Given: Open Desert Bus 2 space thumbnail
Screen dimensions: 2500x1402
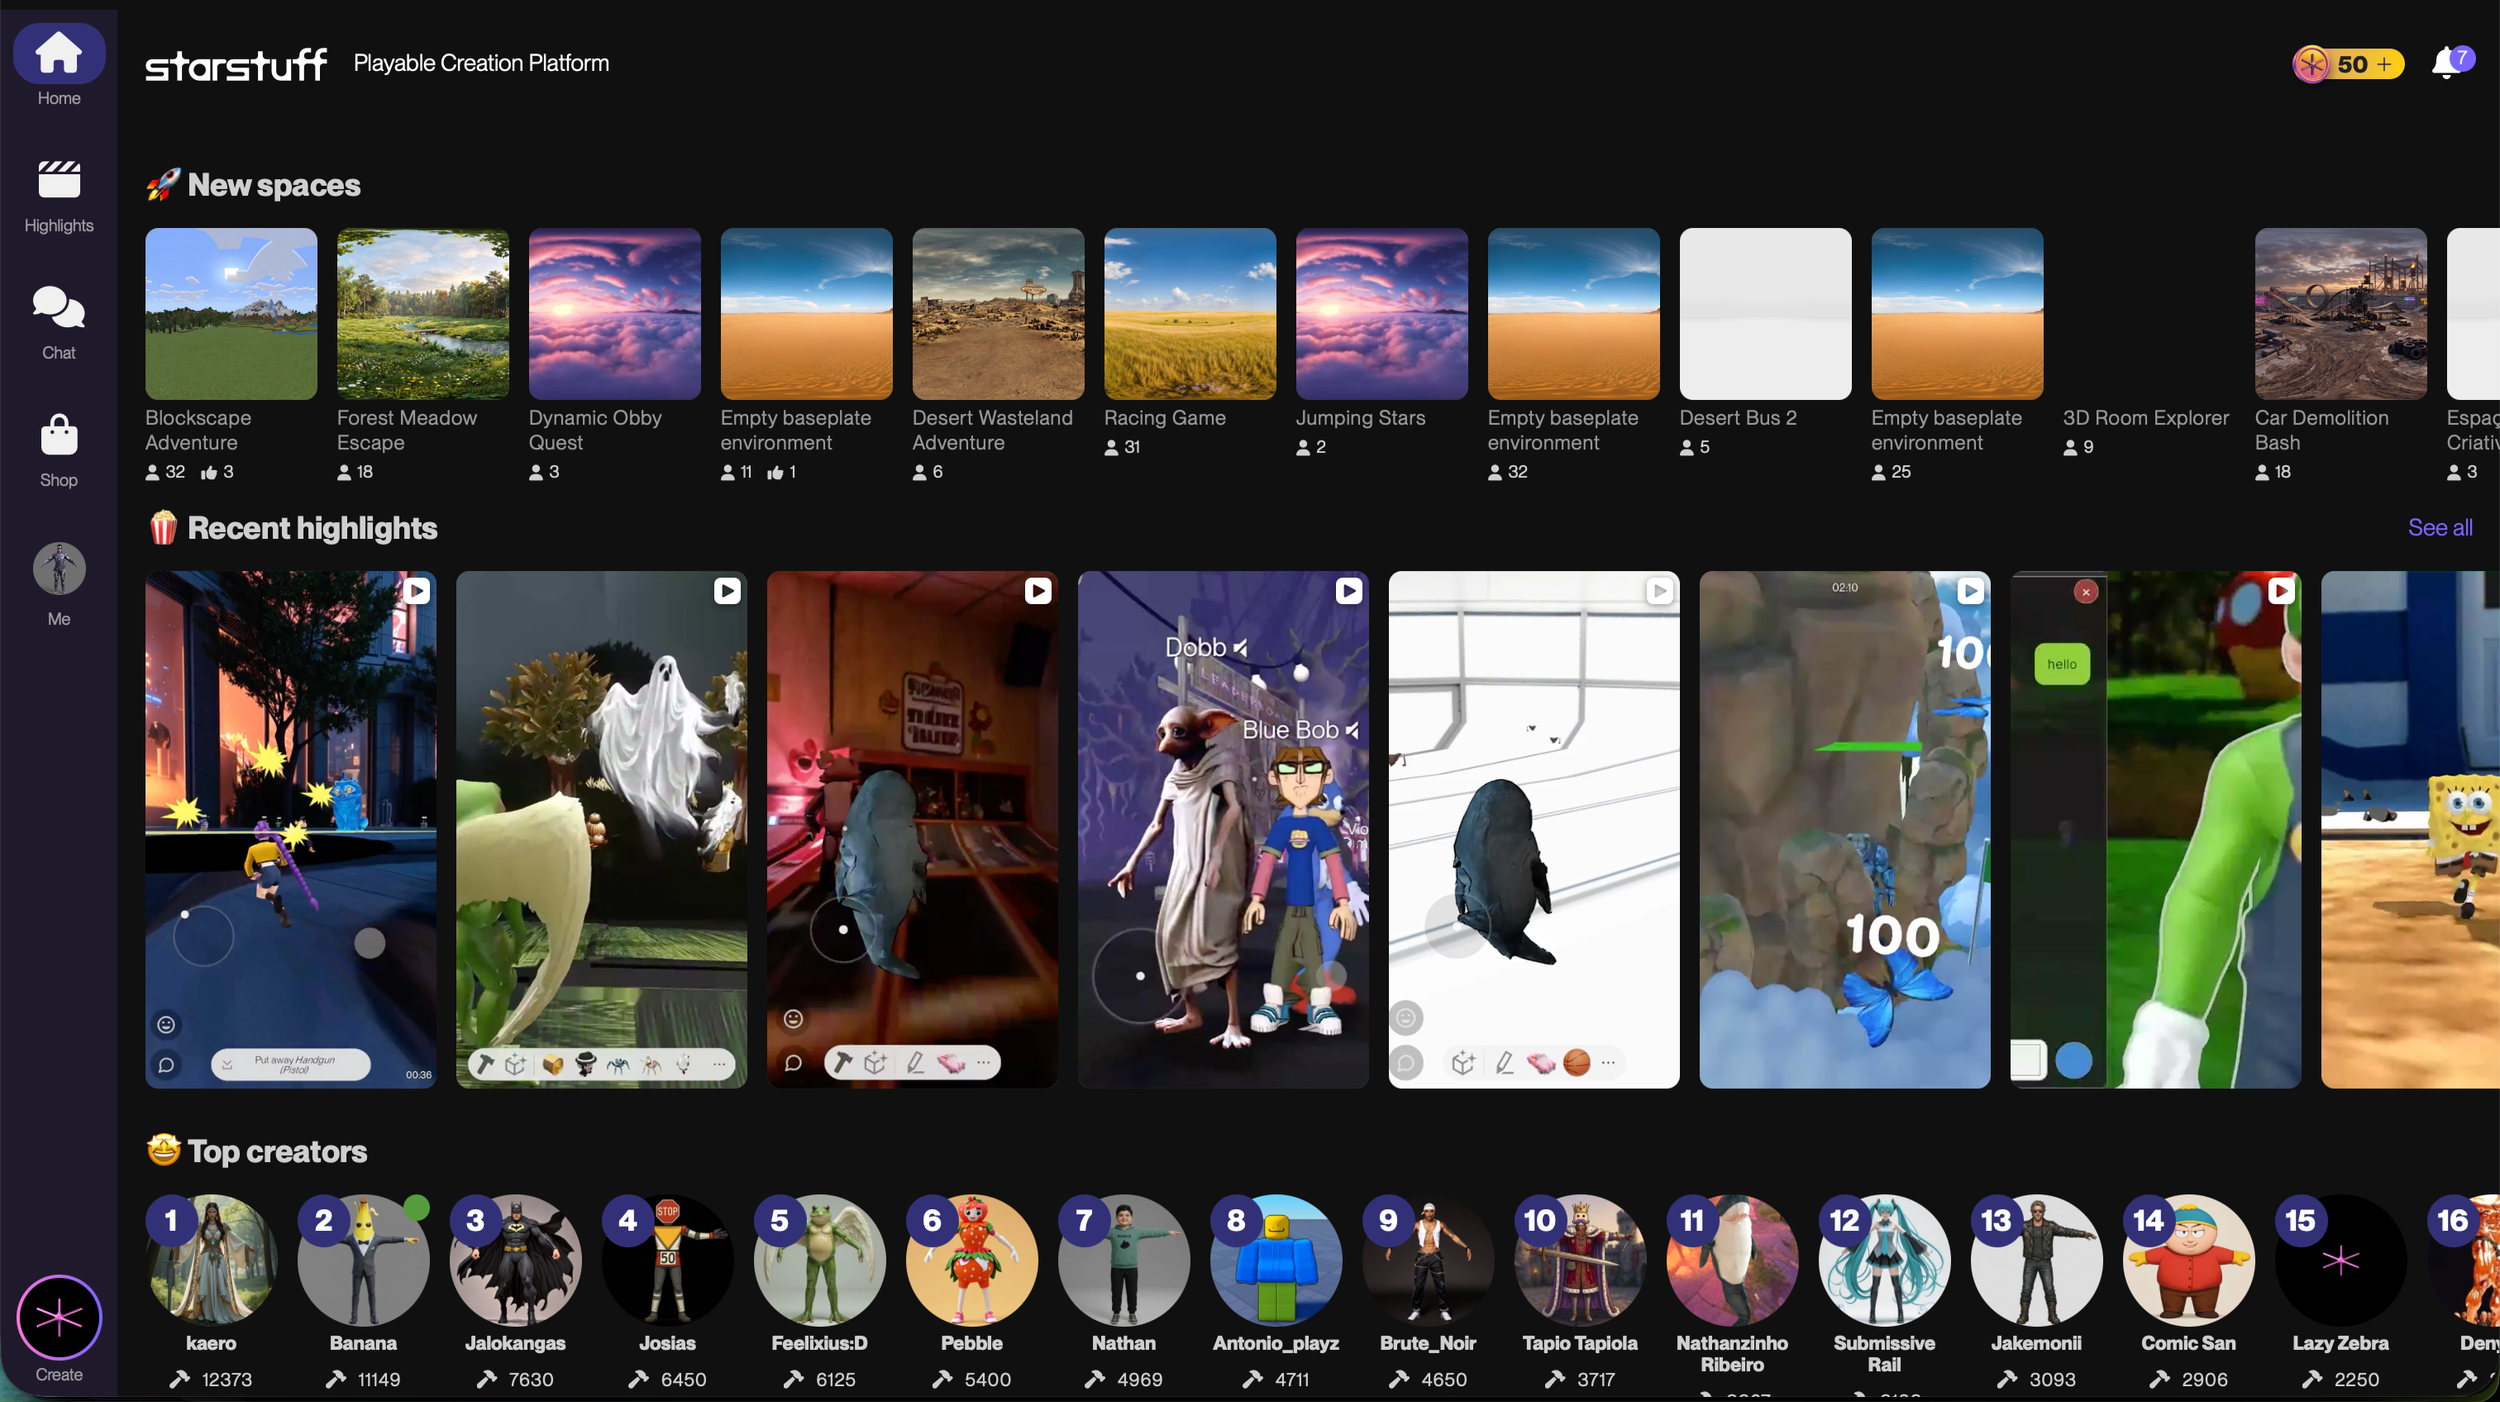Looking at the screenshot, I should click(1765, 314).
